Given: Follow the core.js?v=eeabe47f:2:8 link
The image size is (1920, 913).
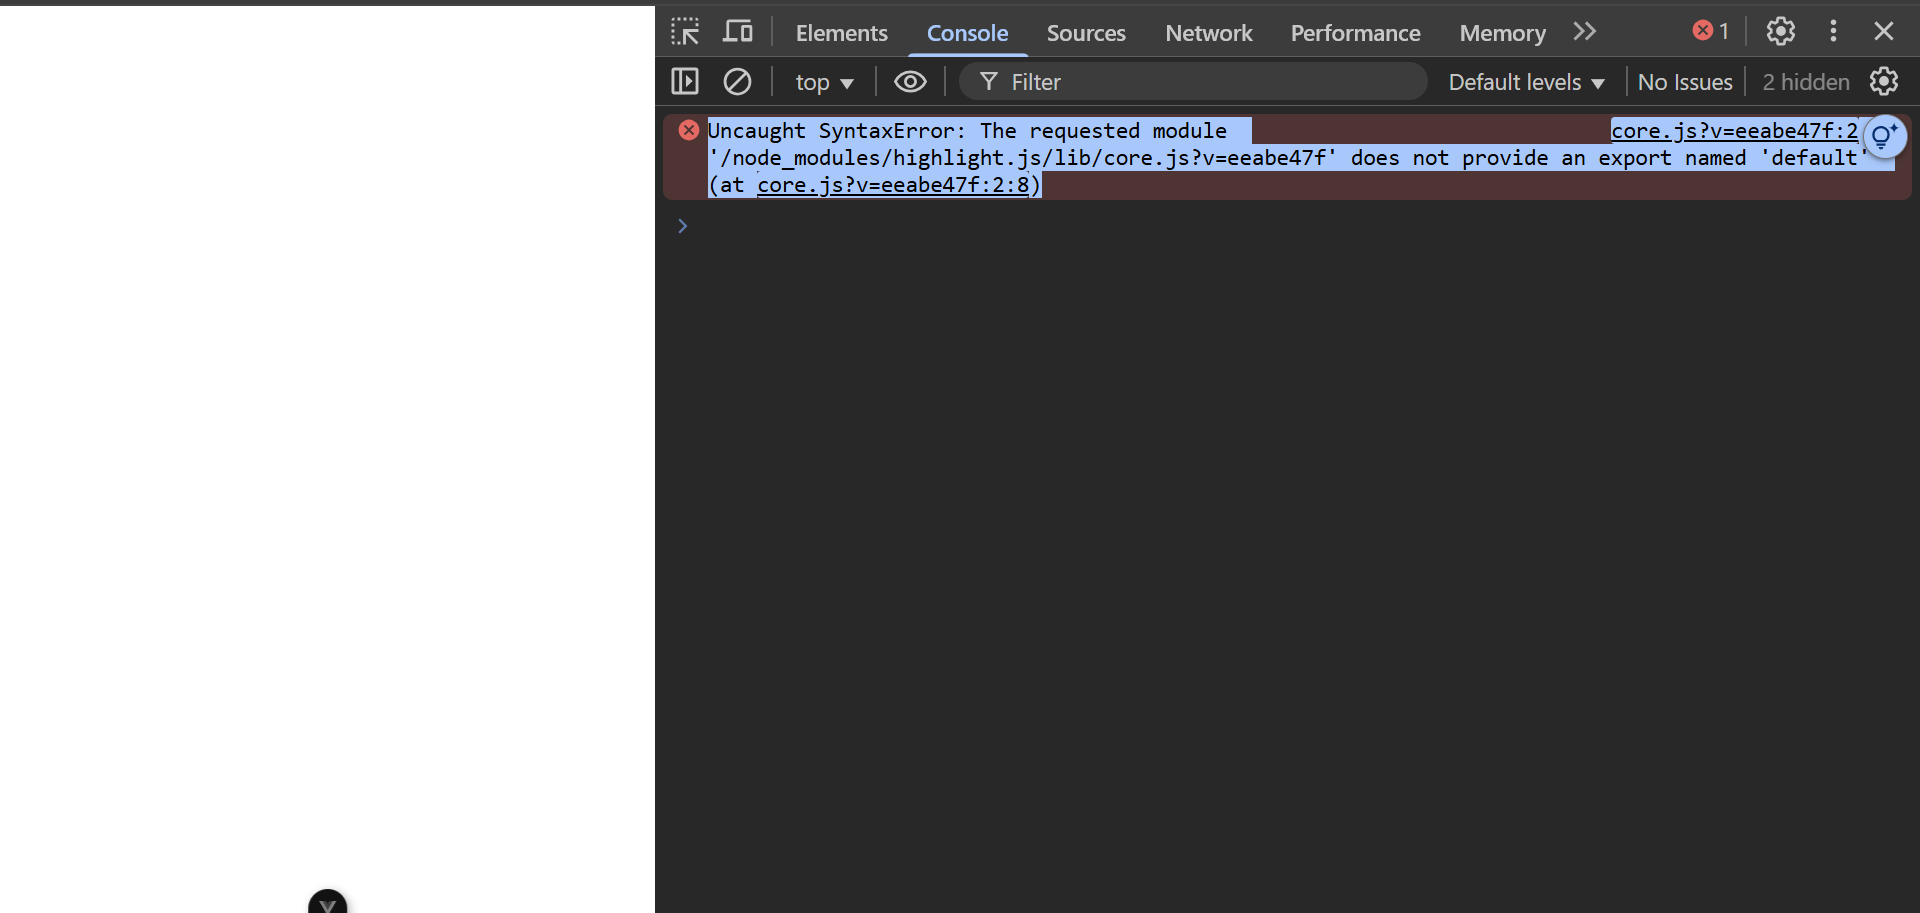Looking at the screenshot, I should (x=893, y=185).
